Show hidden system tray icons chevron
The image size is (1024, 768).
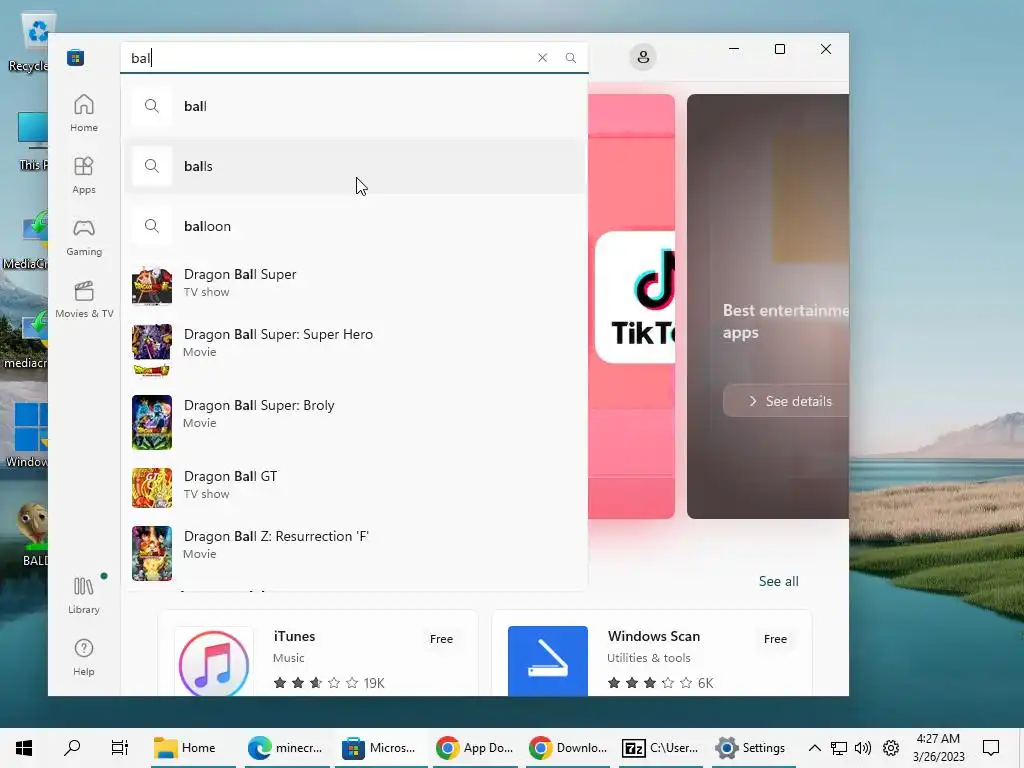[x=814, y=748]
